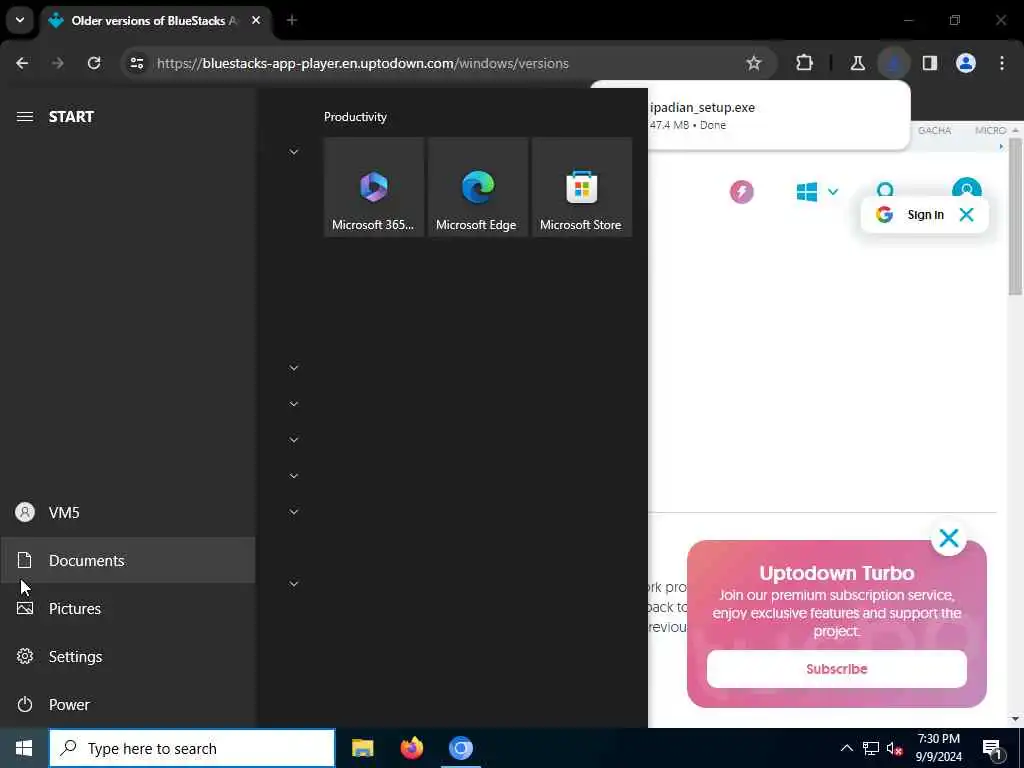Open Documents from Start sidebar

pos(128,560)
